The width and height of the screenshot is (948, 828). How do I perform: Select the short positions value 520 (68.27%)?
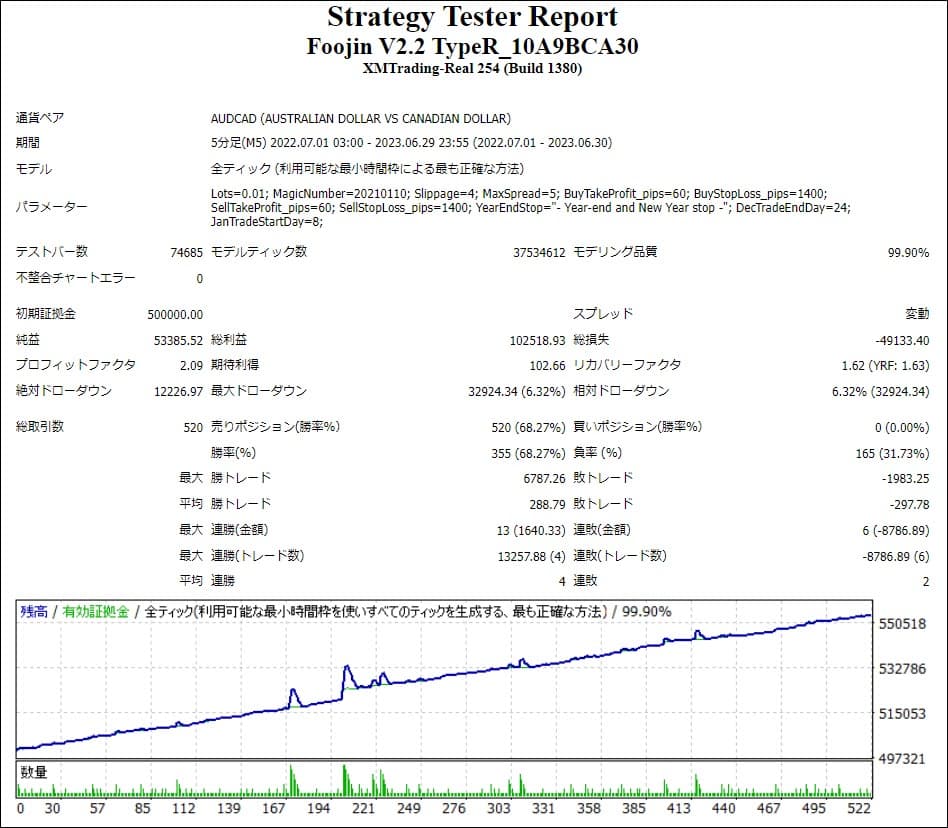(528, 427)
